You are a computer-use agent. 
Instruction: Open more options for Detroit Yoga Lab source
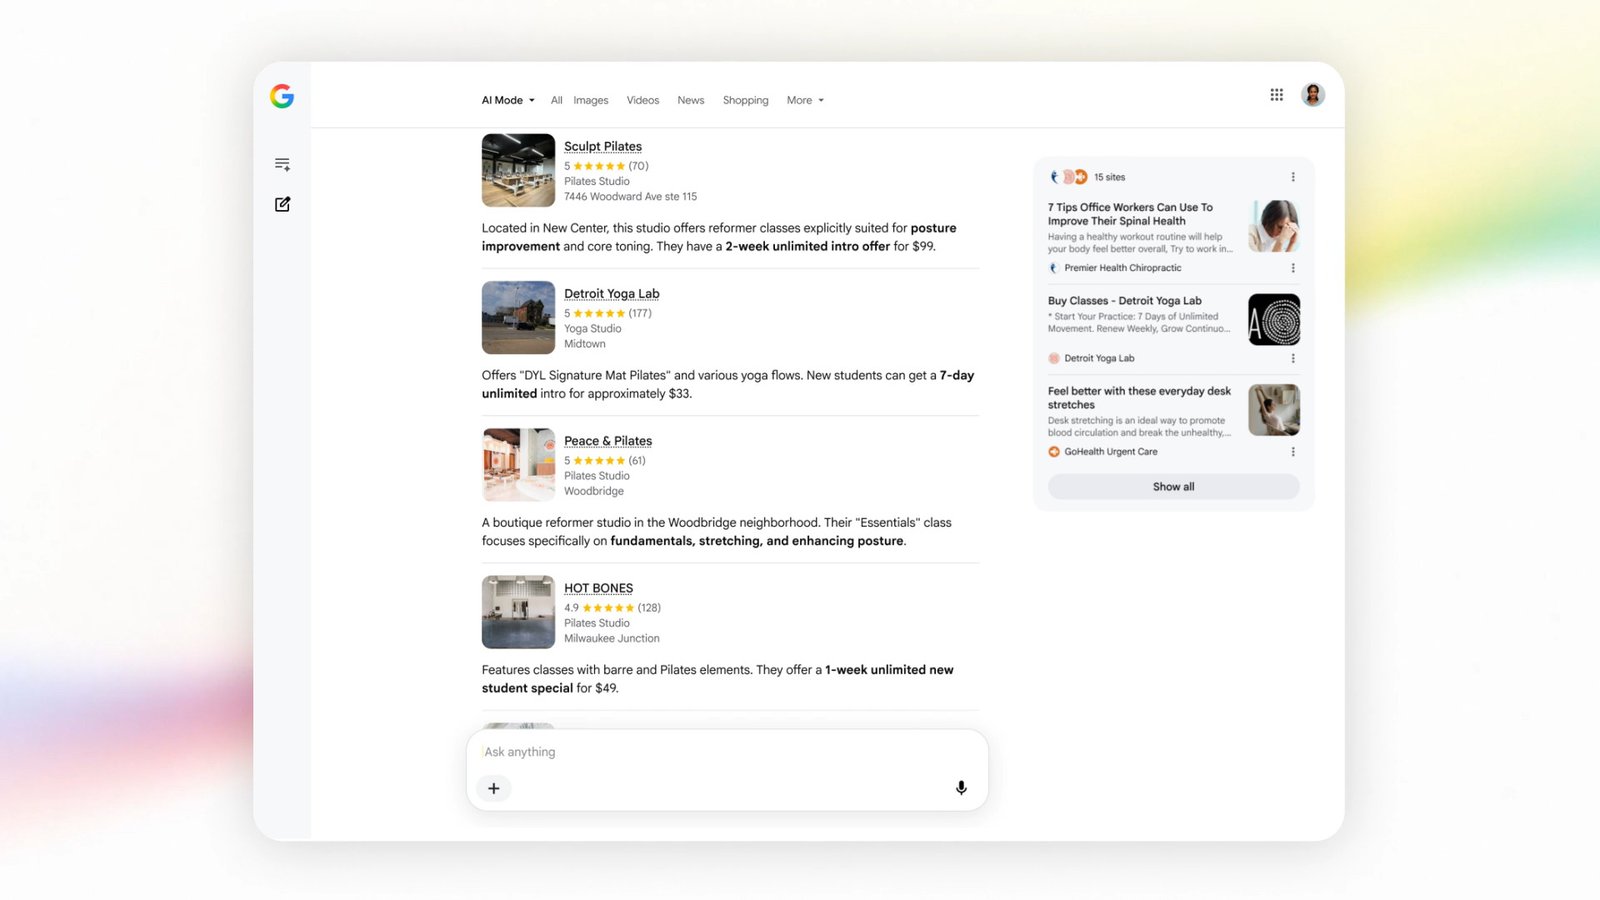point(1293,358)
